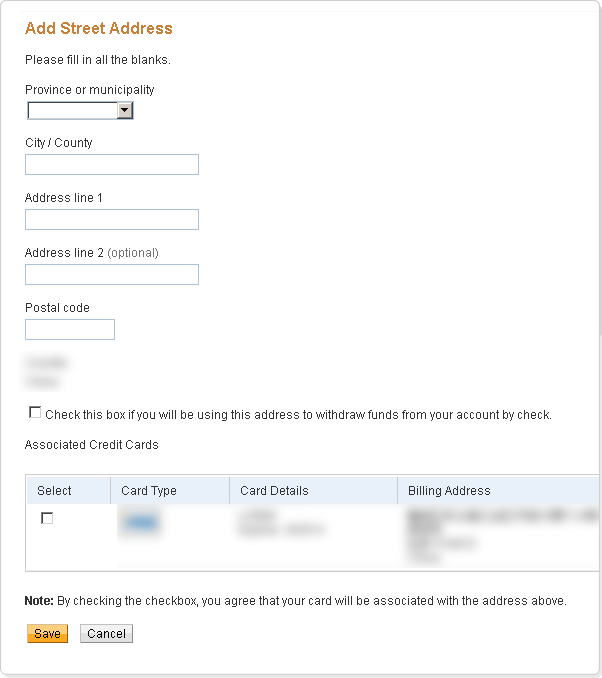Viewport: 602px width, 678px height.
Task: Click the Province or municipality label
Action: click(x=90, y=90)
